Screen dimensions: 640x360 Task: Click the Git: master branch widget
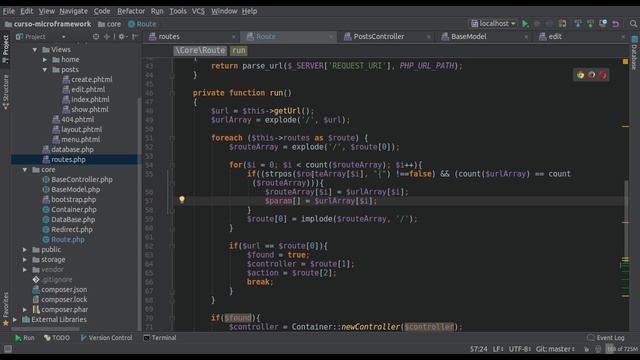555,349
